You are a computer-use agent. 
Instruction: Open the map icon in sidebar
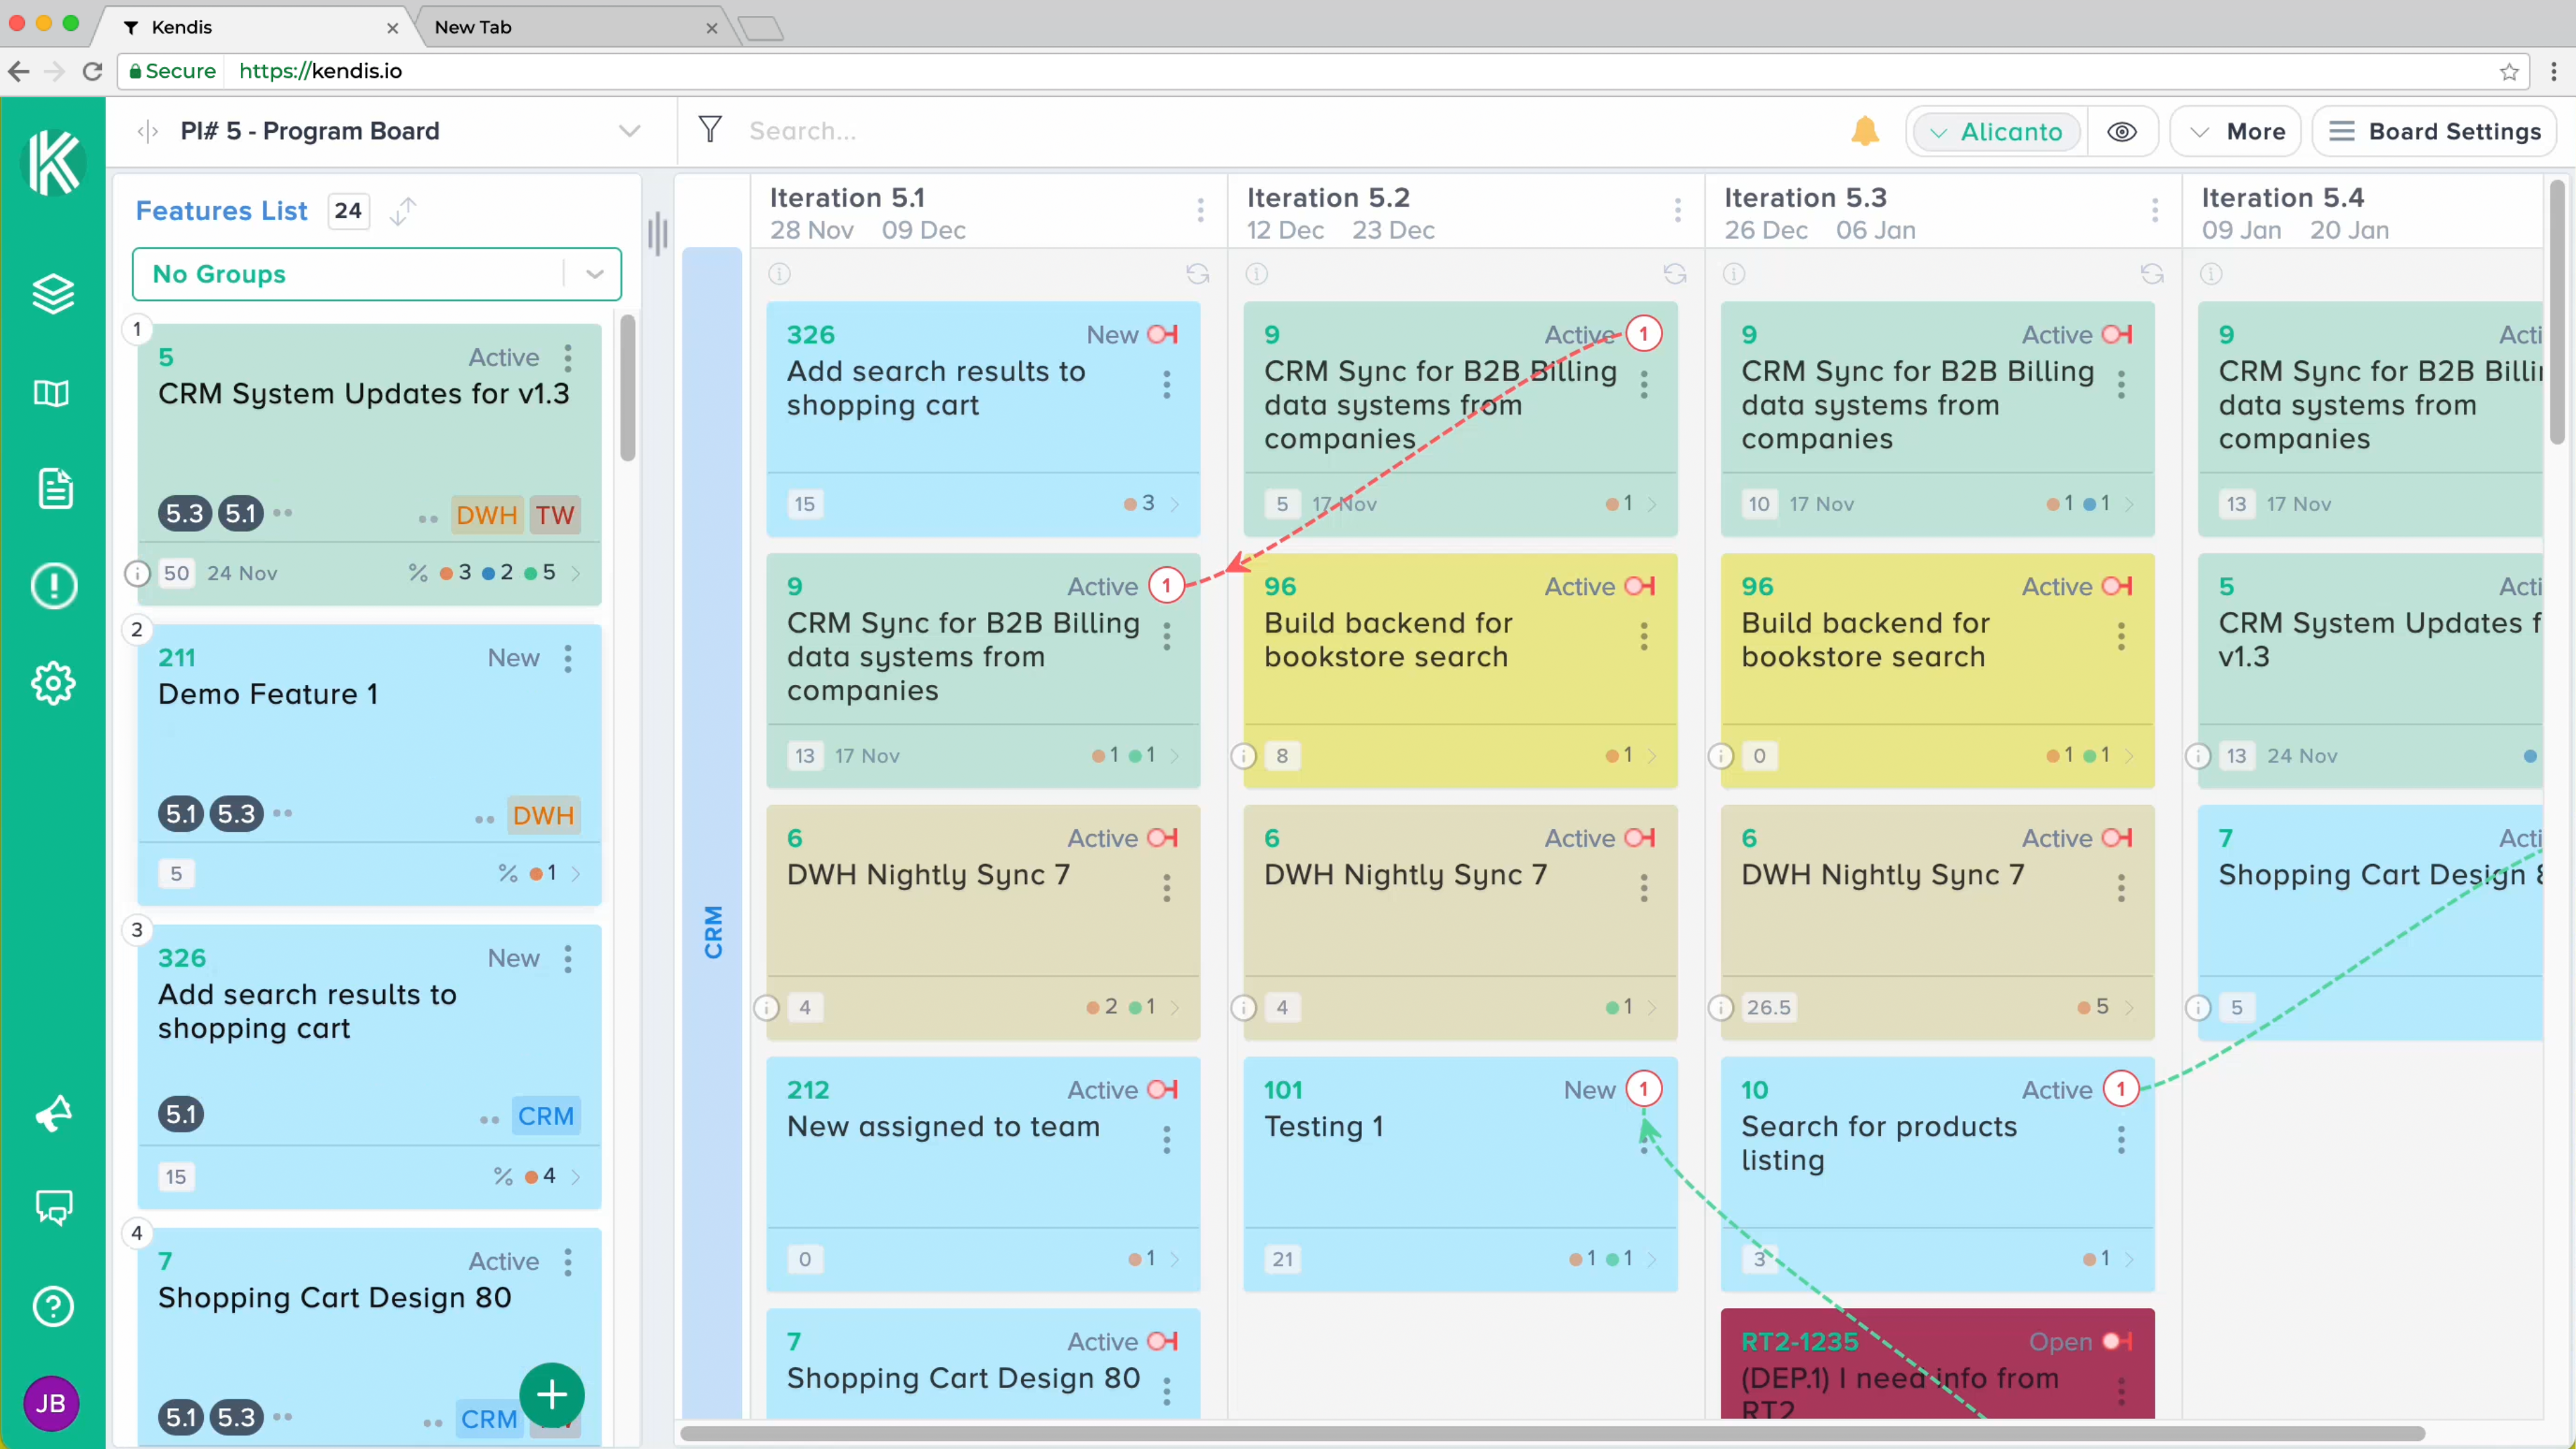(53, 393)
